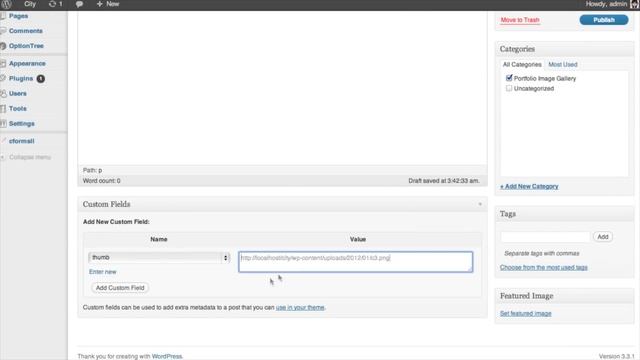Click + Add New Category link
This screenshot has width=640, height=360.
529,187
